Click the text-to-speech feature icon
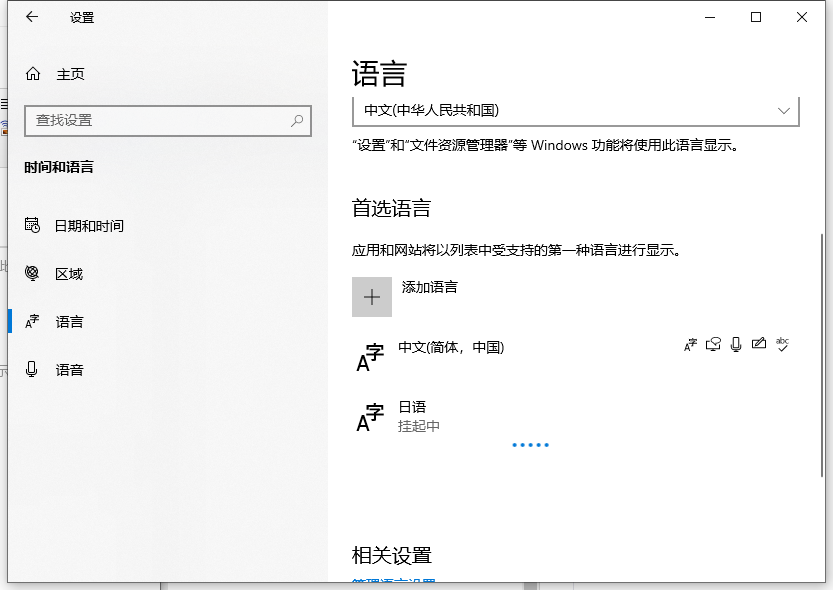This screenshot has width=833, height=590. pyautogui.click(x=713, y=345)
